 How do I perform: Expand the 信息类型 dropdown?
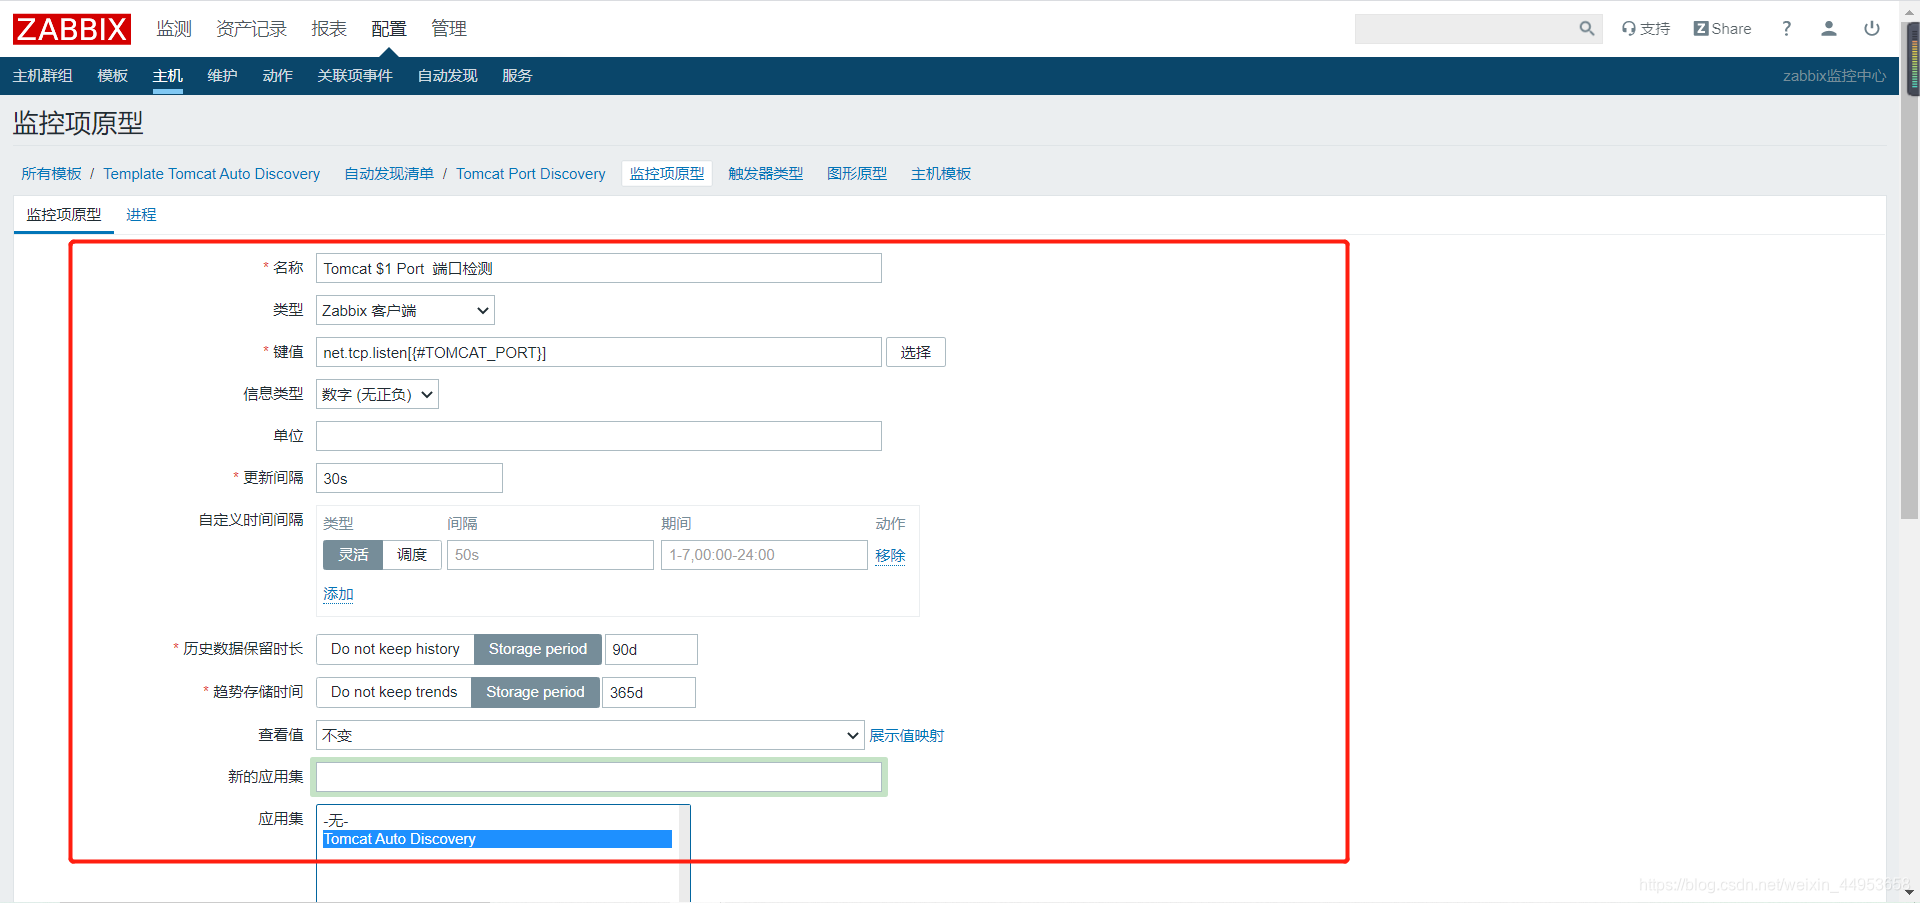click(377, 394)
